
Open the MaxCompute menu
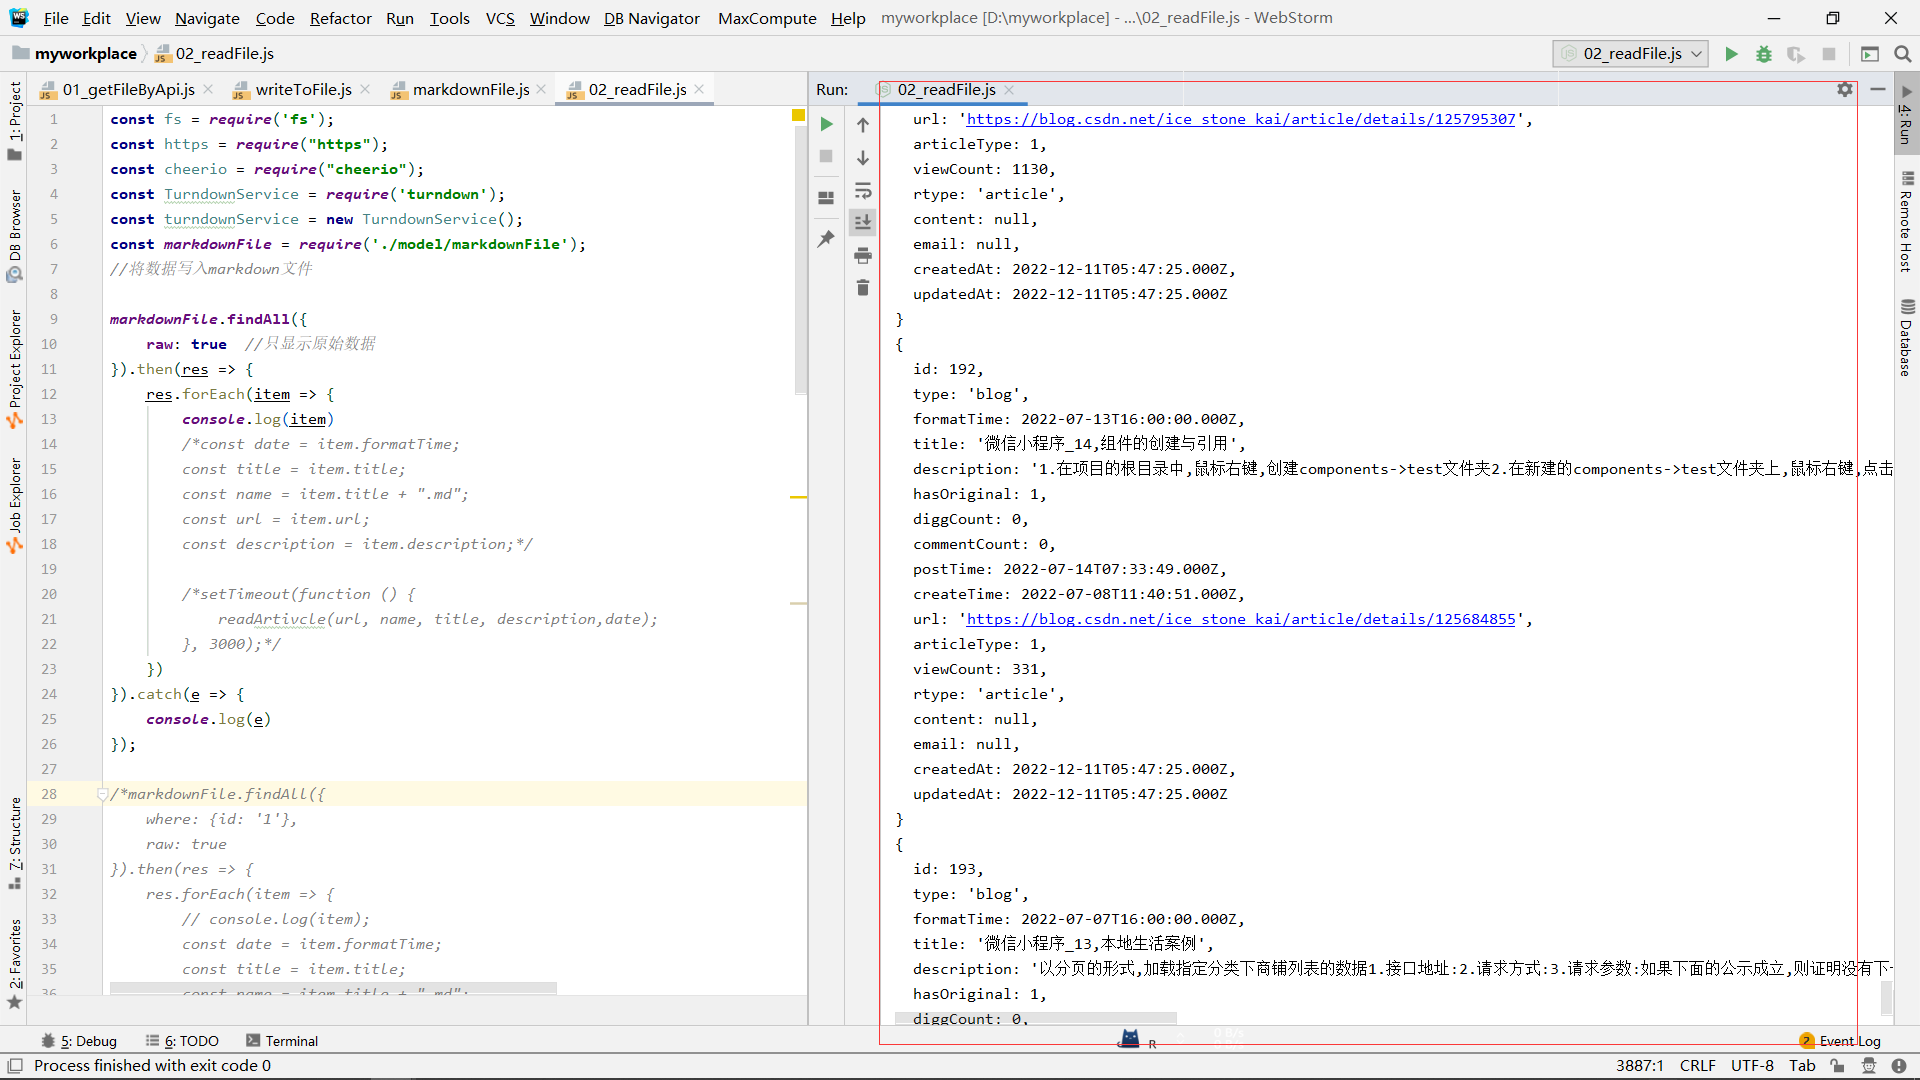pos(767,18)
